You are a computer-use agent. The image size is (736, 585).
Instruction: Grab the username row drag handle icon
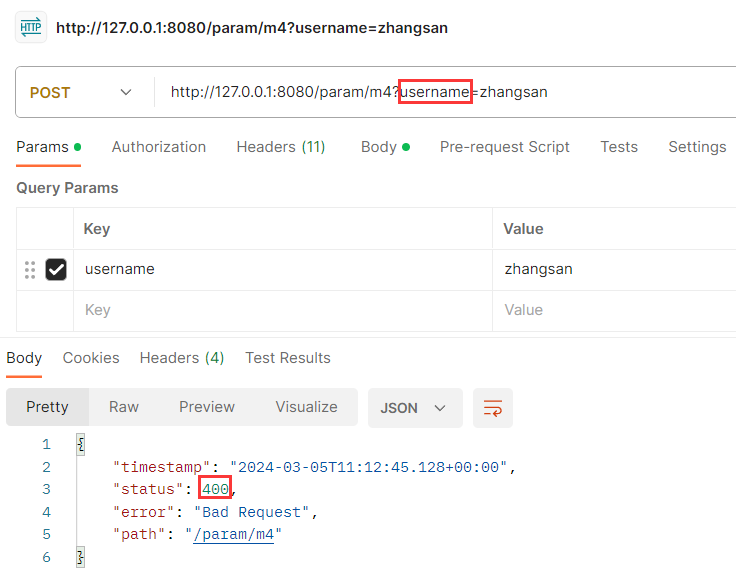[x=30, y=270]
